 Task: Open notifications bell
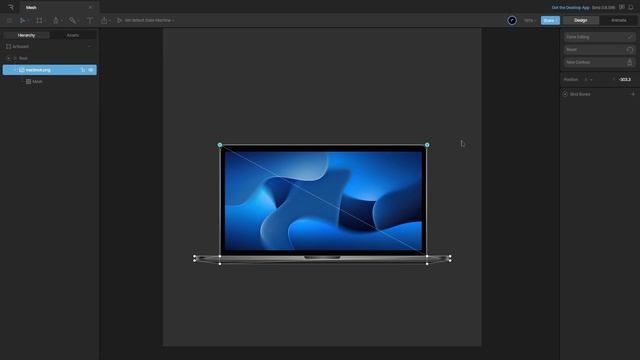631,7
